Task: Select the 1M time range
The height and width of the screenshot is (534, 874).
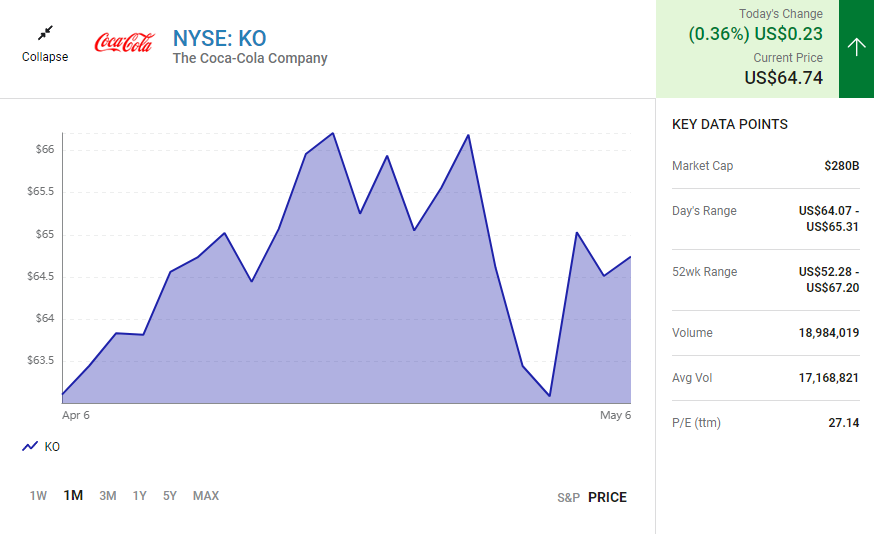Action: [x=73, y=496]
